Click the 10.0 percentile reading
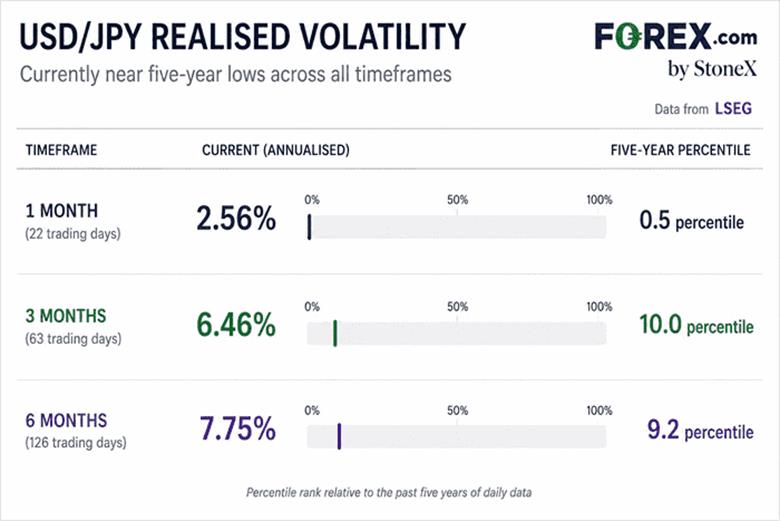Image resolution: width=780 pixels, height=521 pixels. (x=696, y=325)
